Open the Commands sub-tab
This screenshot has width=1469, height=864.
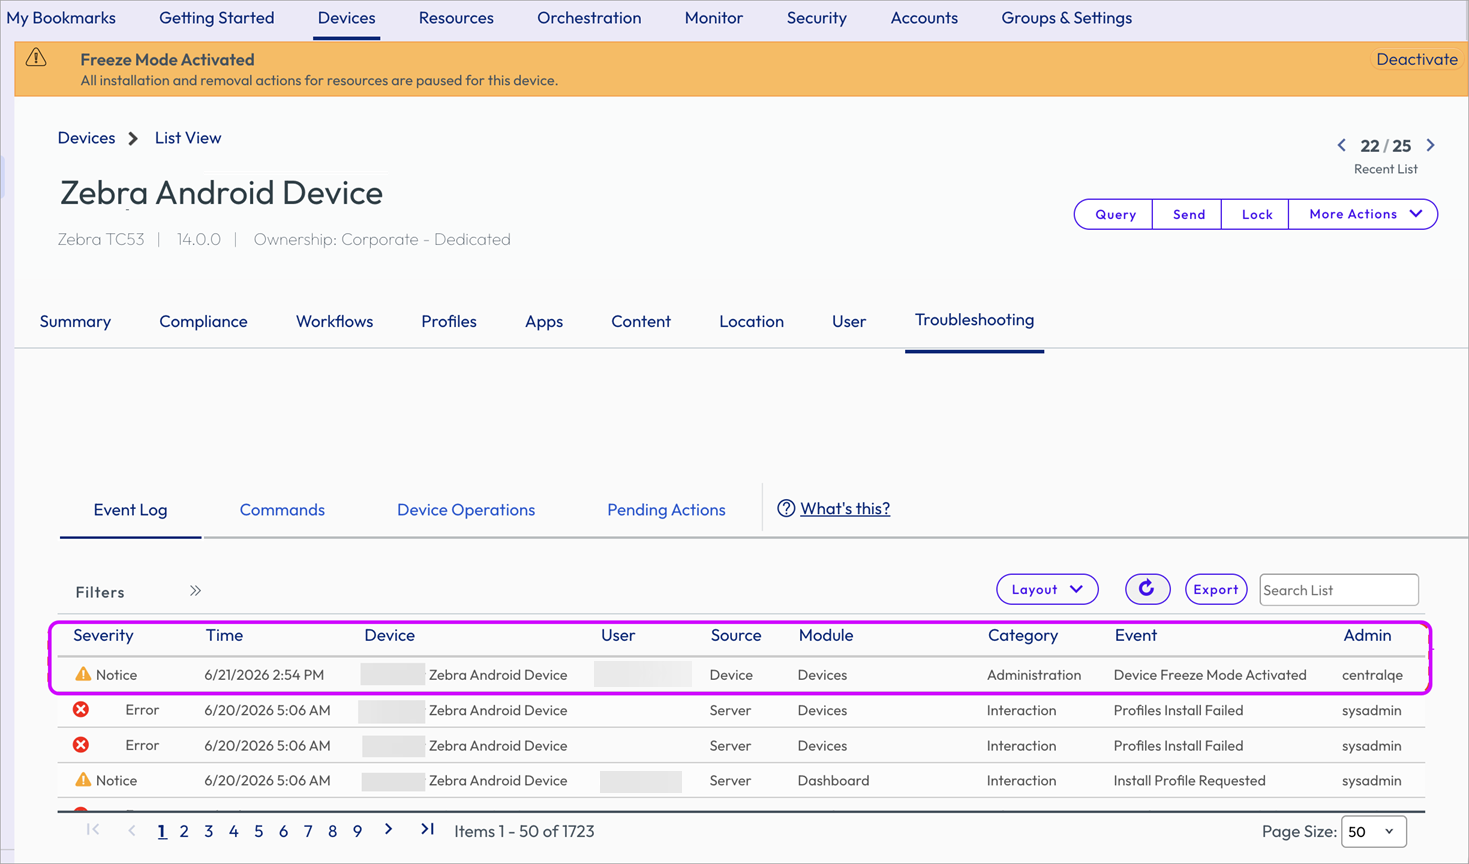click(x=282, y=510)
